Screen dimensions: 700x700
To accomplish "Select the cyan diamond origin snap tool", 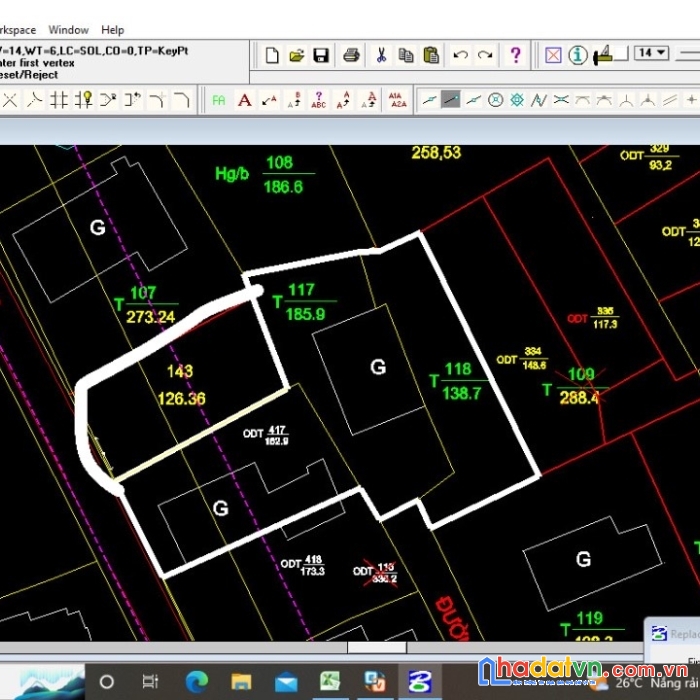I will tap(517, 100).
